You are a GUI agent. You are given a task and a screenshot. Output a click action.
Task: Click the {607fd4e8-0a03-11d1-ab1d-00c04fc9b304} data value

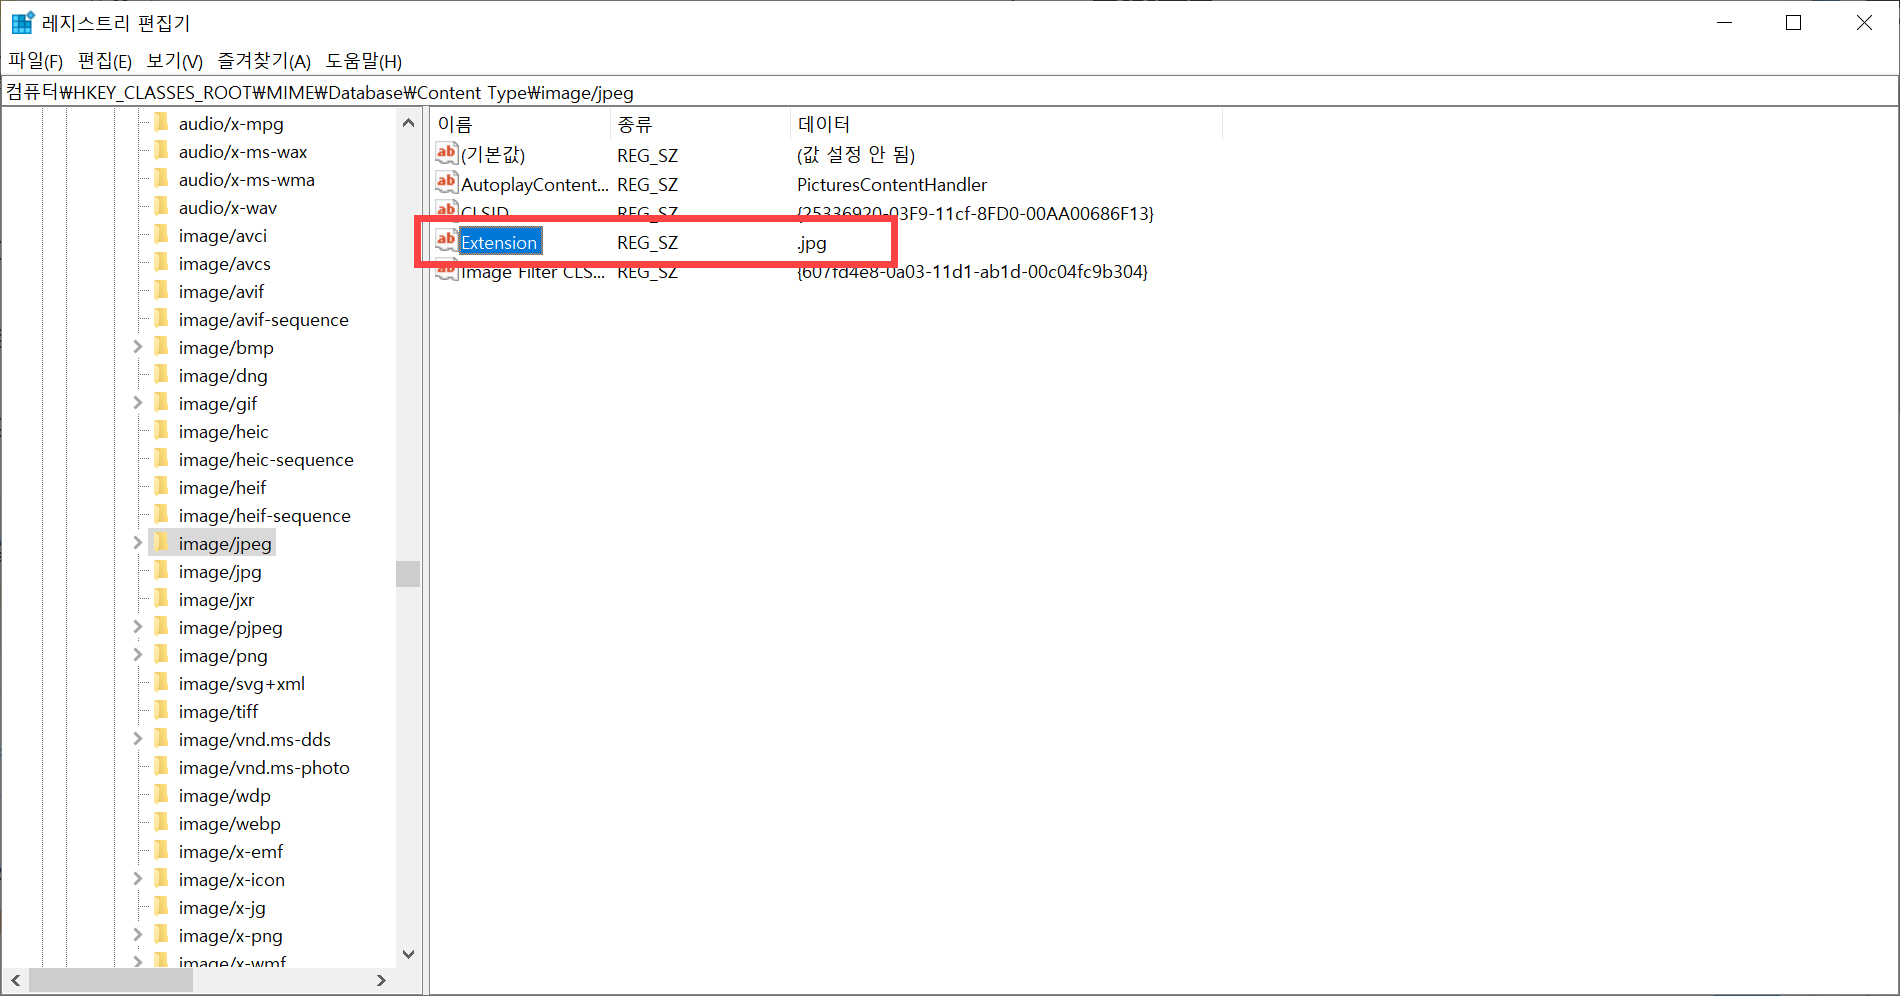click(x=972, y=272)
